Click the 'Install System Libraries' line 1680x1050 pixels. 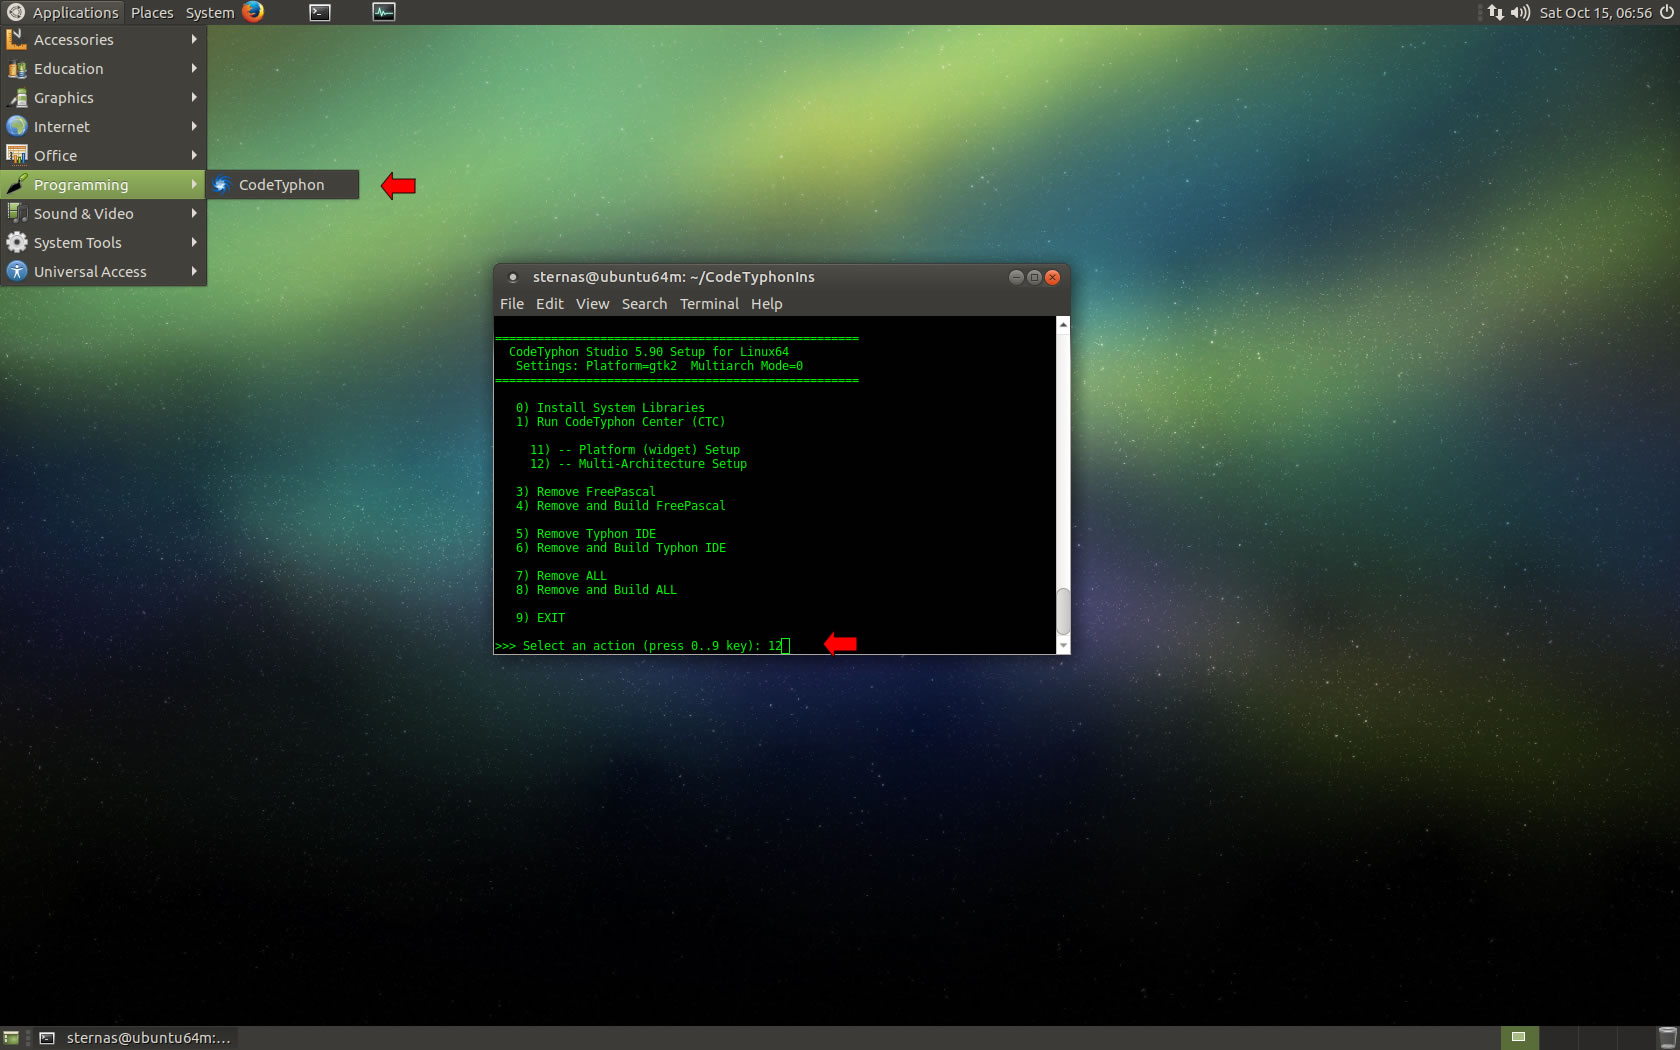coord(610,408)
